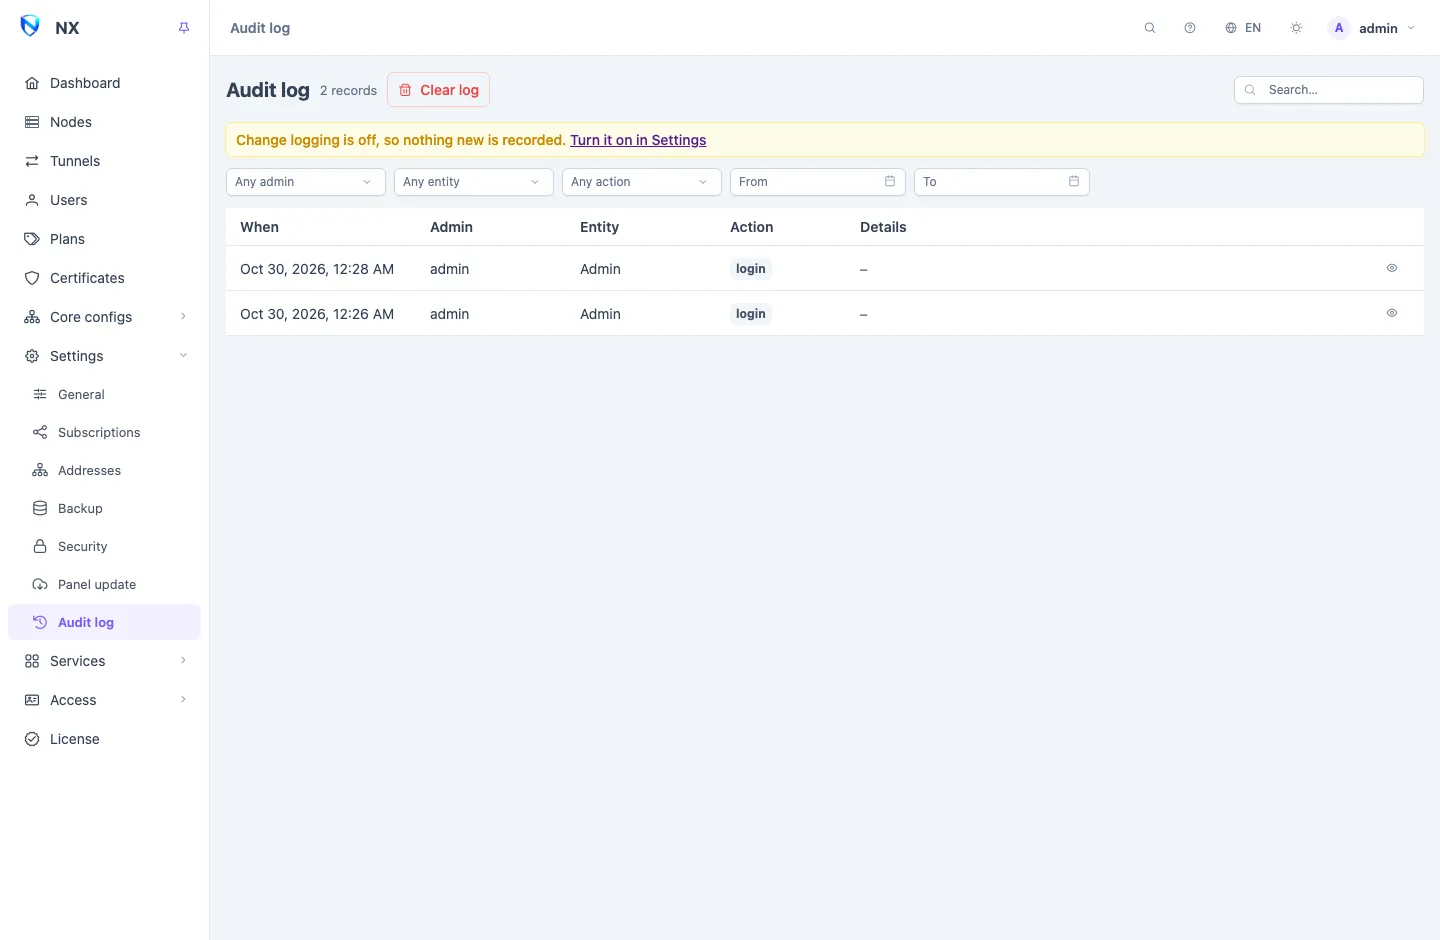Go to Dashboard in the sidebar
The image size is (1440, 940).
tap(104, 83)
